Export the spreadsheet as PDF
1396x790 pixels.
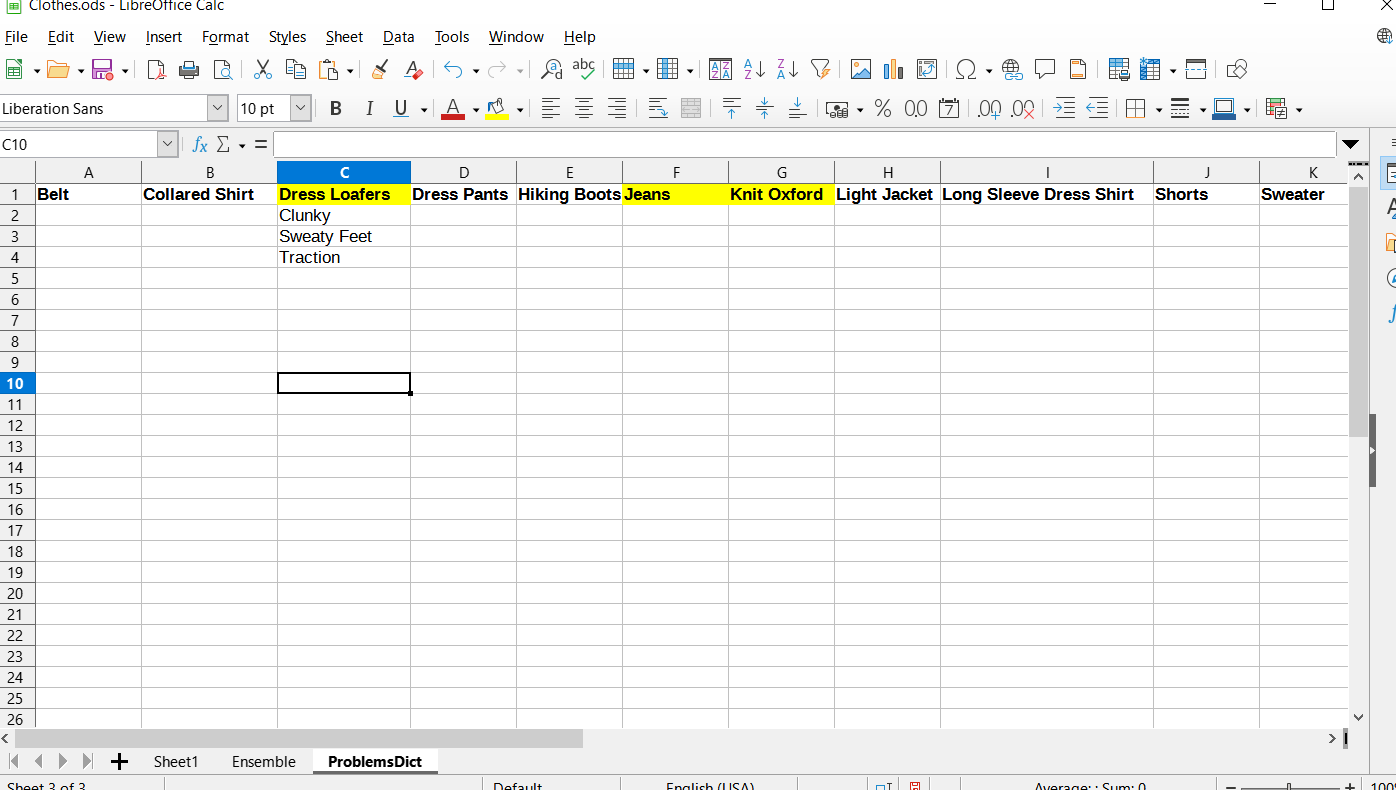[156, 69]
